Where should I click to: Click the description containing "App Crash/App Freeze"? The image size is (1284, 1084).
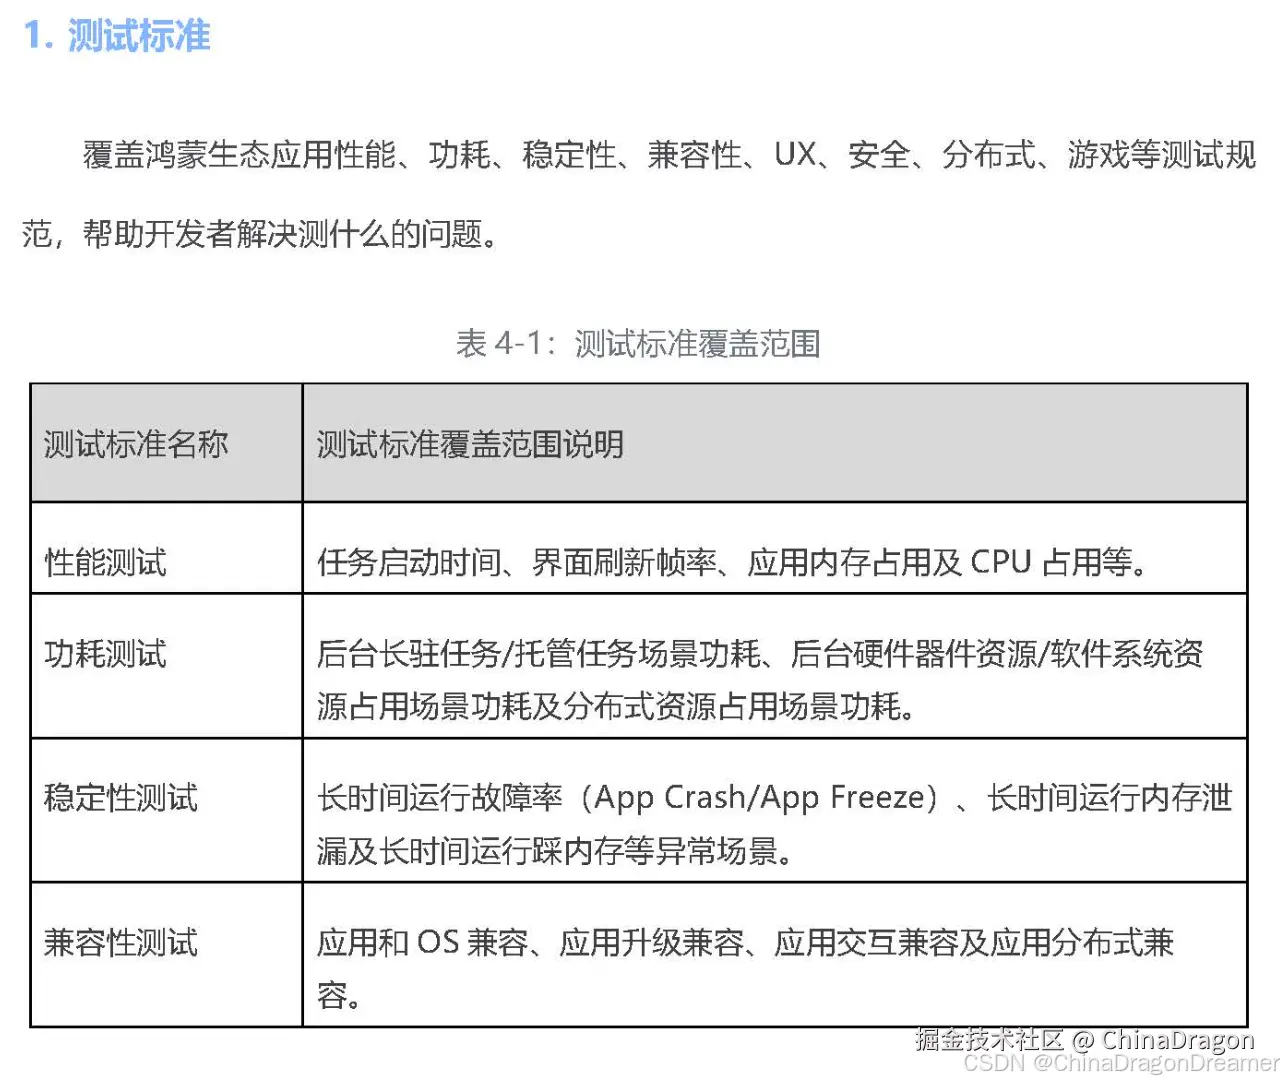[x=774, y=824]
